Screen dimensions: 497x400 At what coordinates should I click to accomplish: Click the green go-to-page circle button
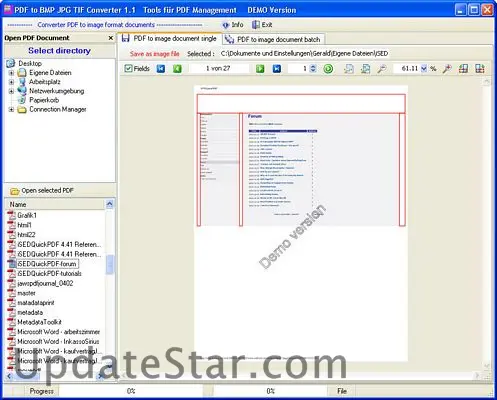tap(328, 69)
